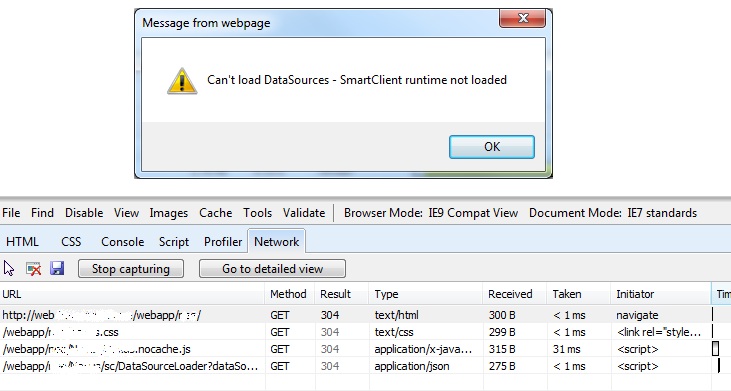The height and width of the screenshot is (391, 731).
Task: Sort by the Type column header
Action: [426, 294]
